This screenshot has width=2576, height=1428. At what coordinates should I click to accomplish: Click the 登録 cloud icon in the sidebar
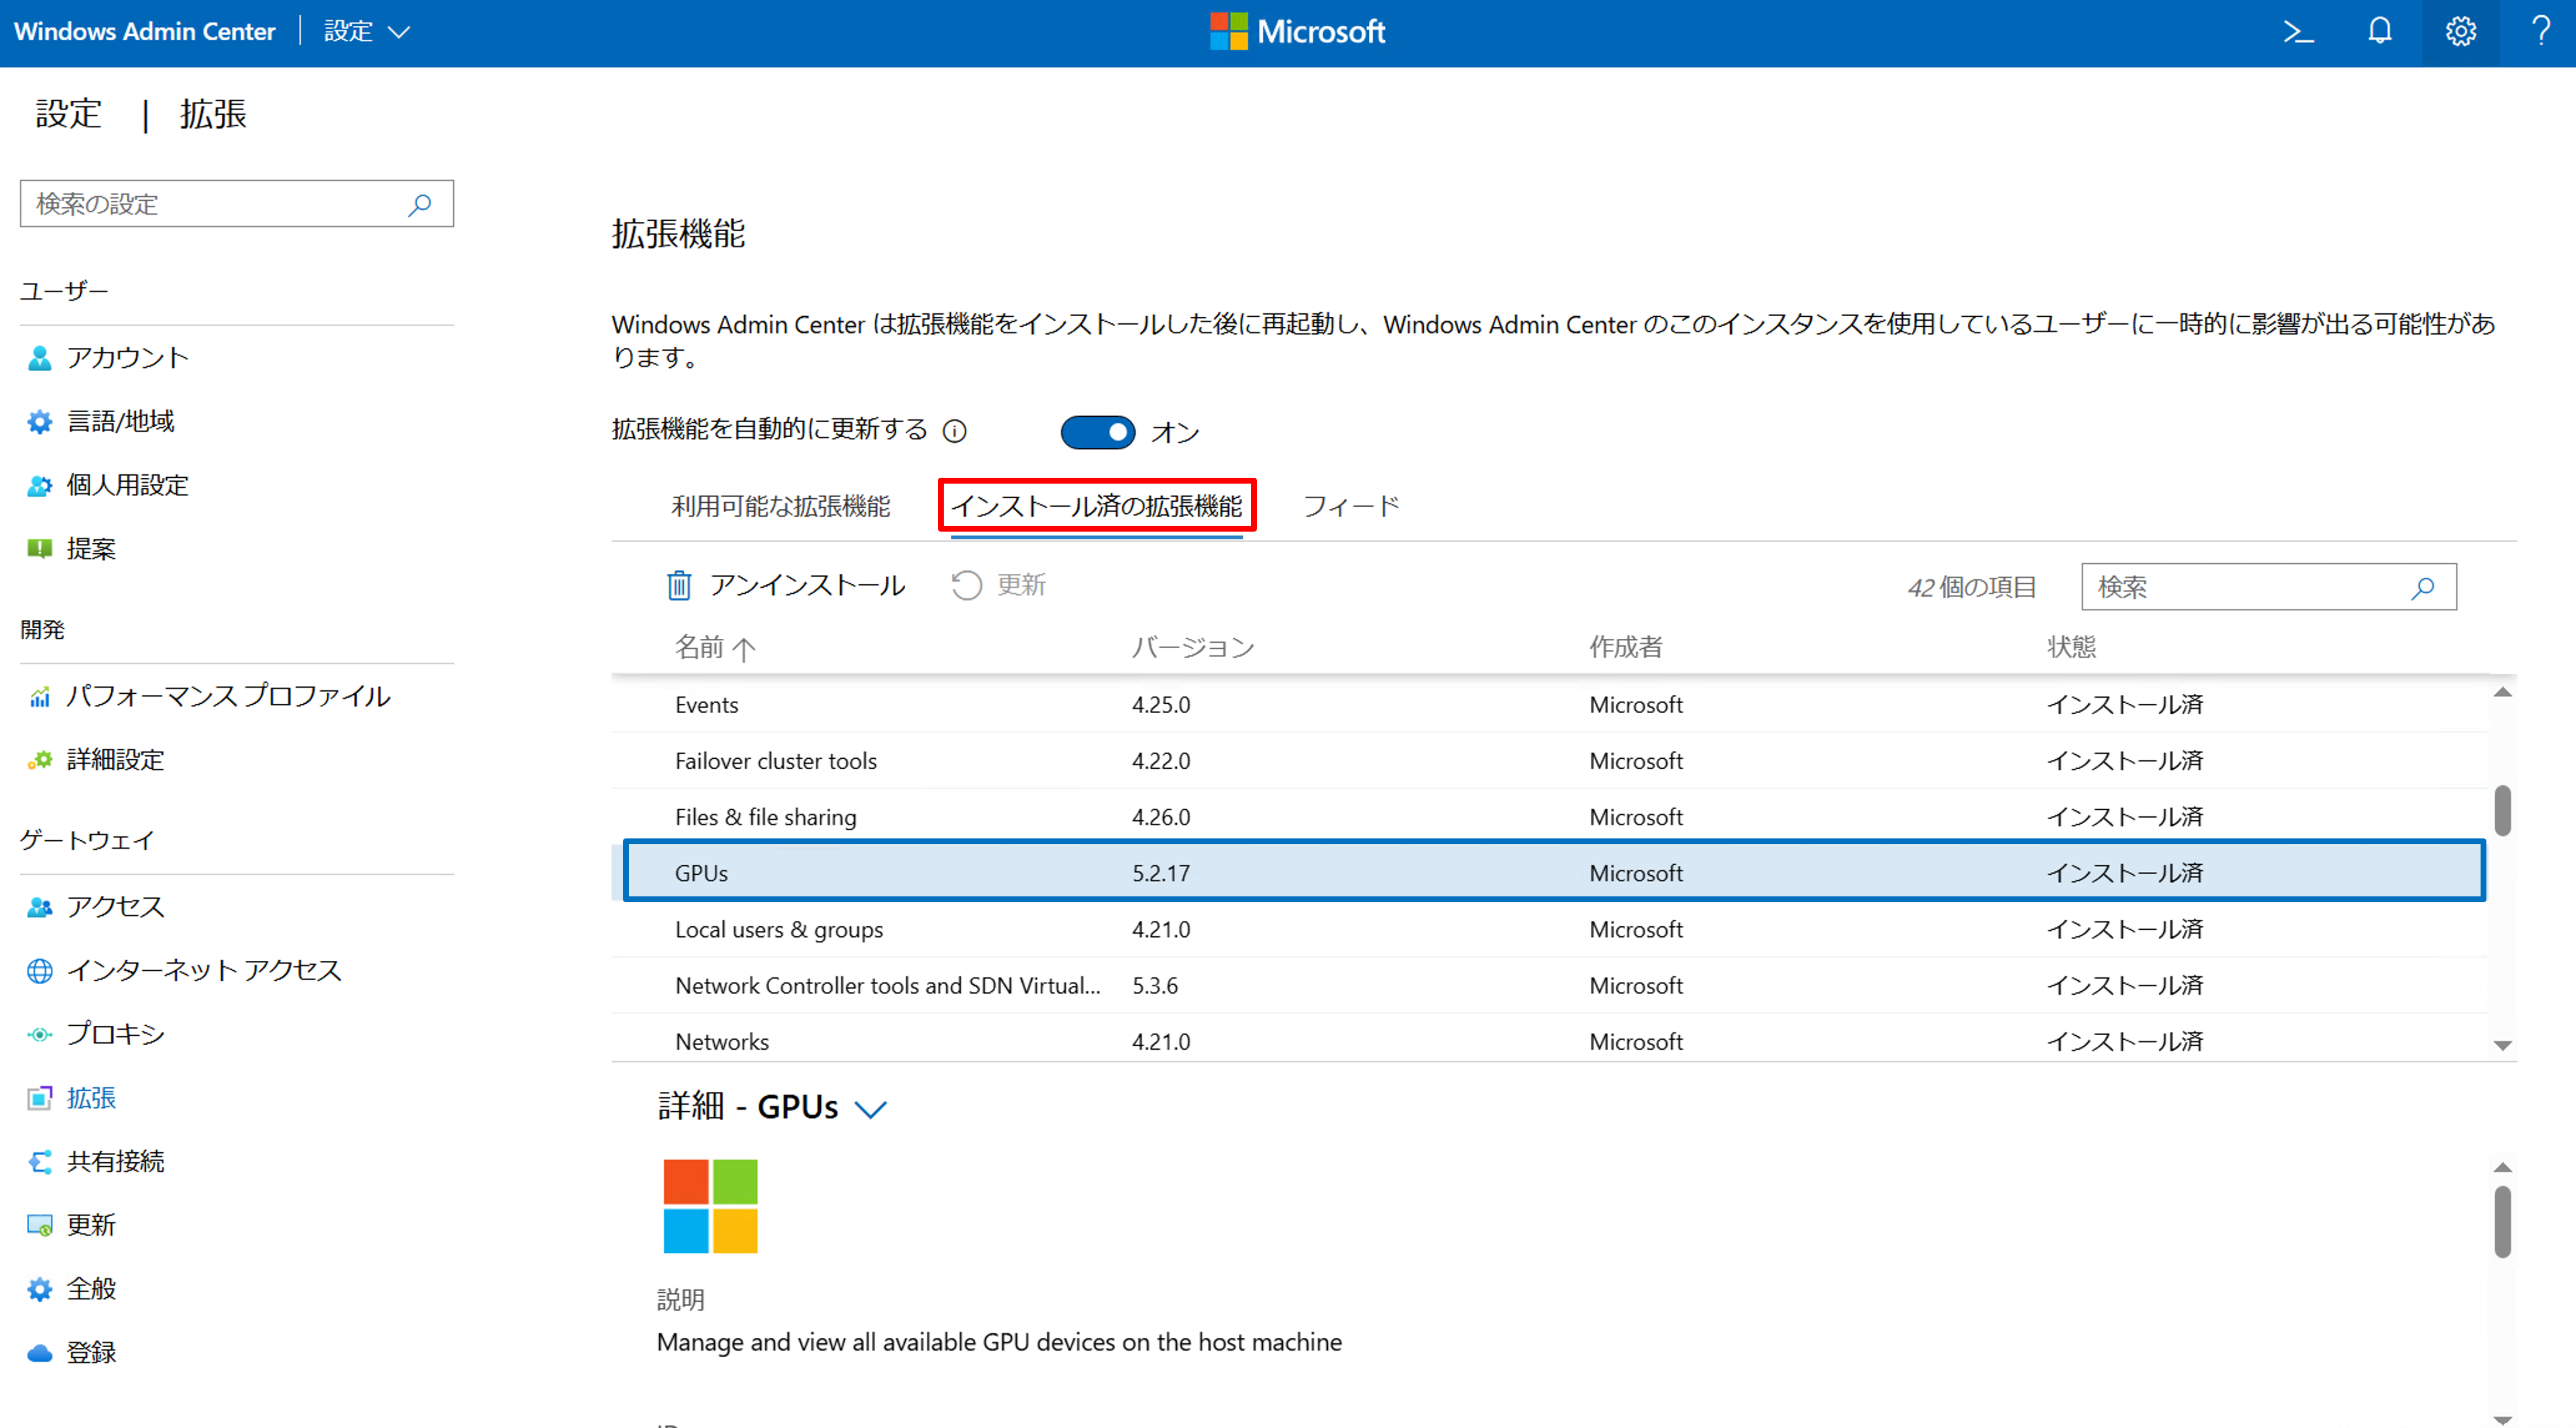pos(39,1353)
